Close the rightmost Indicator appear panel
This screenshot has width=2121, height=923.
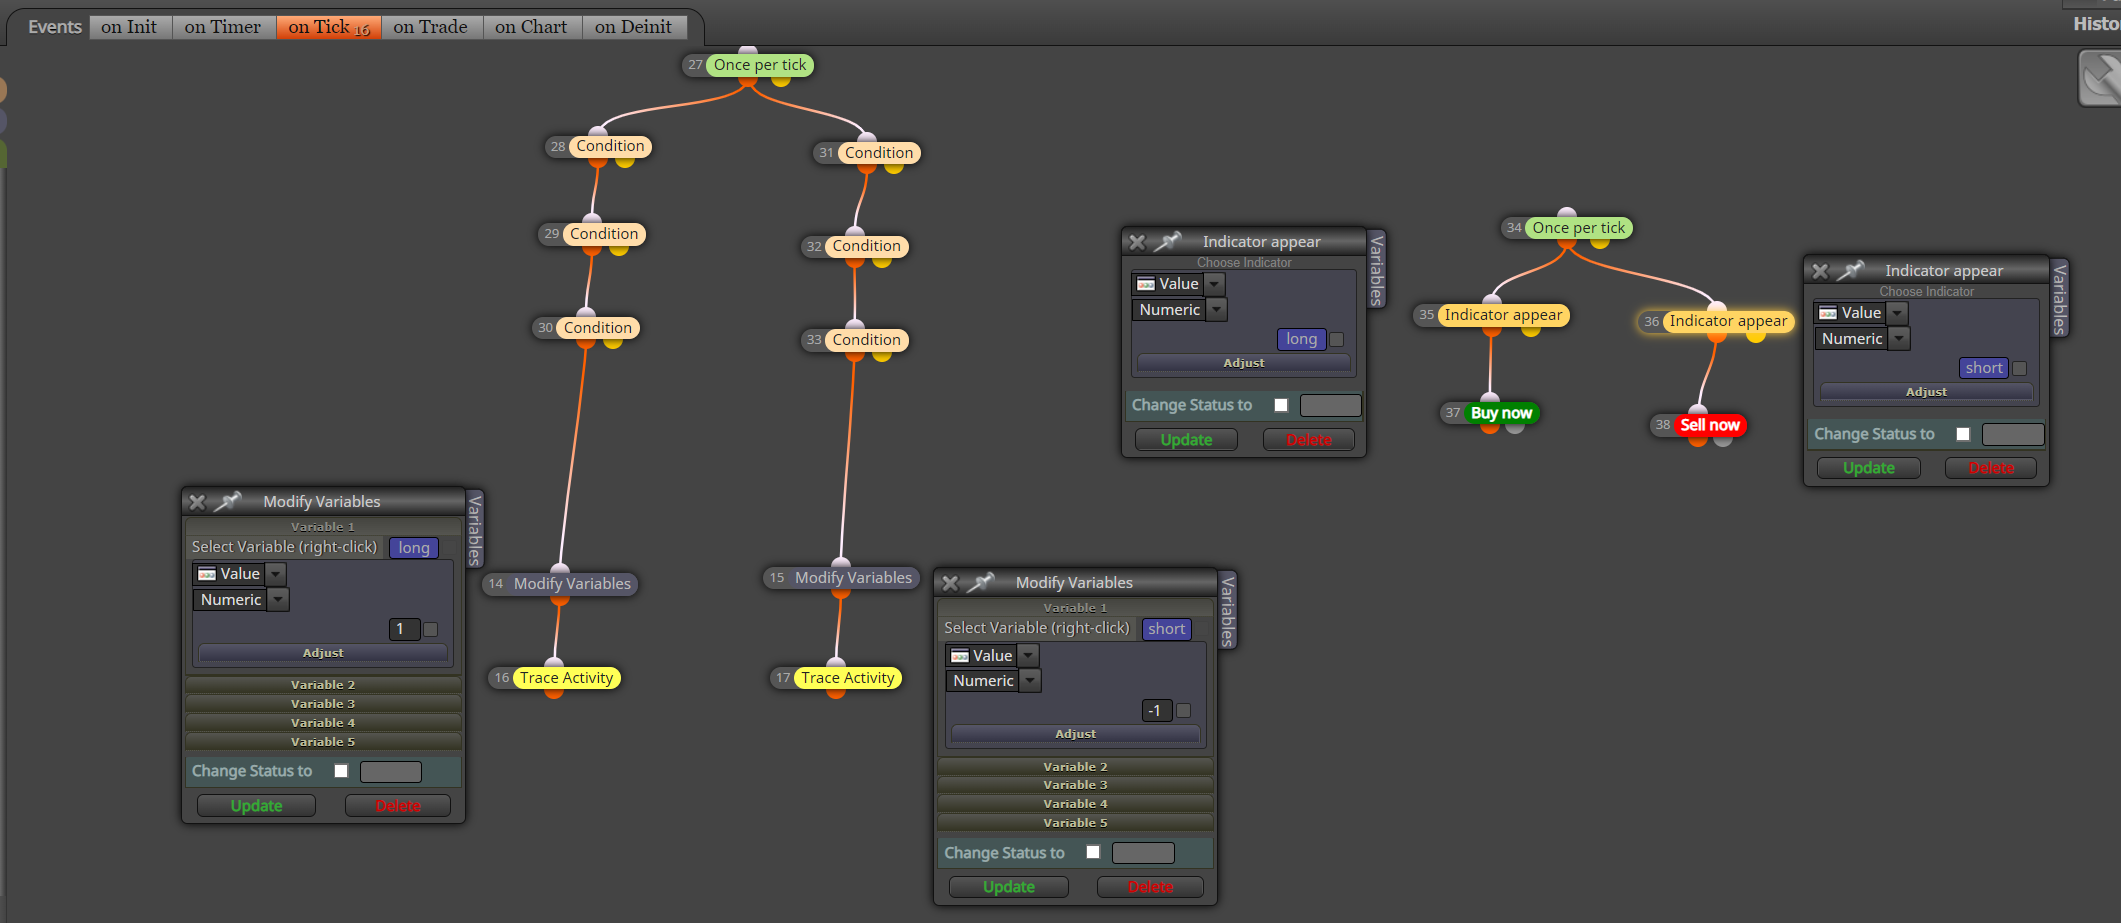[x=1820, y=271]
